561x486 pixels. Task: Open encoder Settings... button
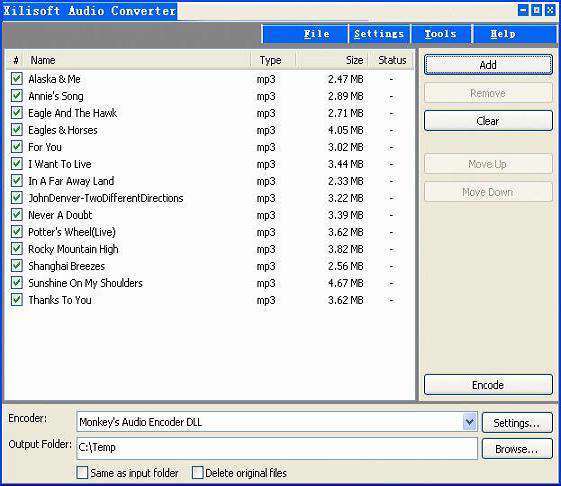517,423
